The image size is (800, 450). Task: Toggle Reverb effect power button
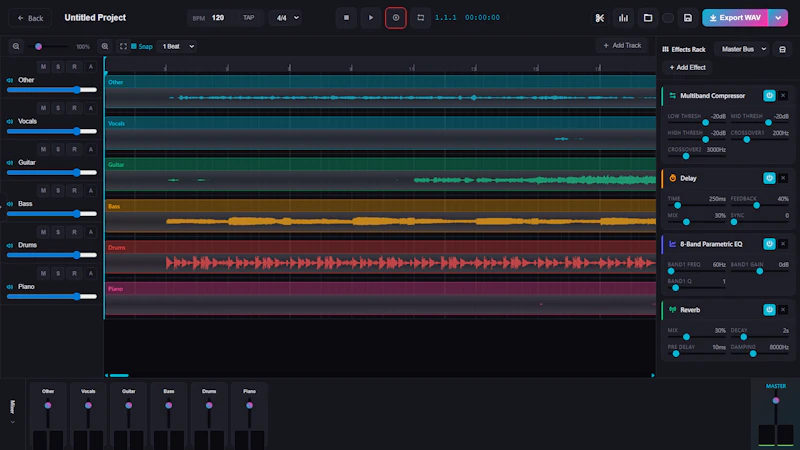(769, 310)
